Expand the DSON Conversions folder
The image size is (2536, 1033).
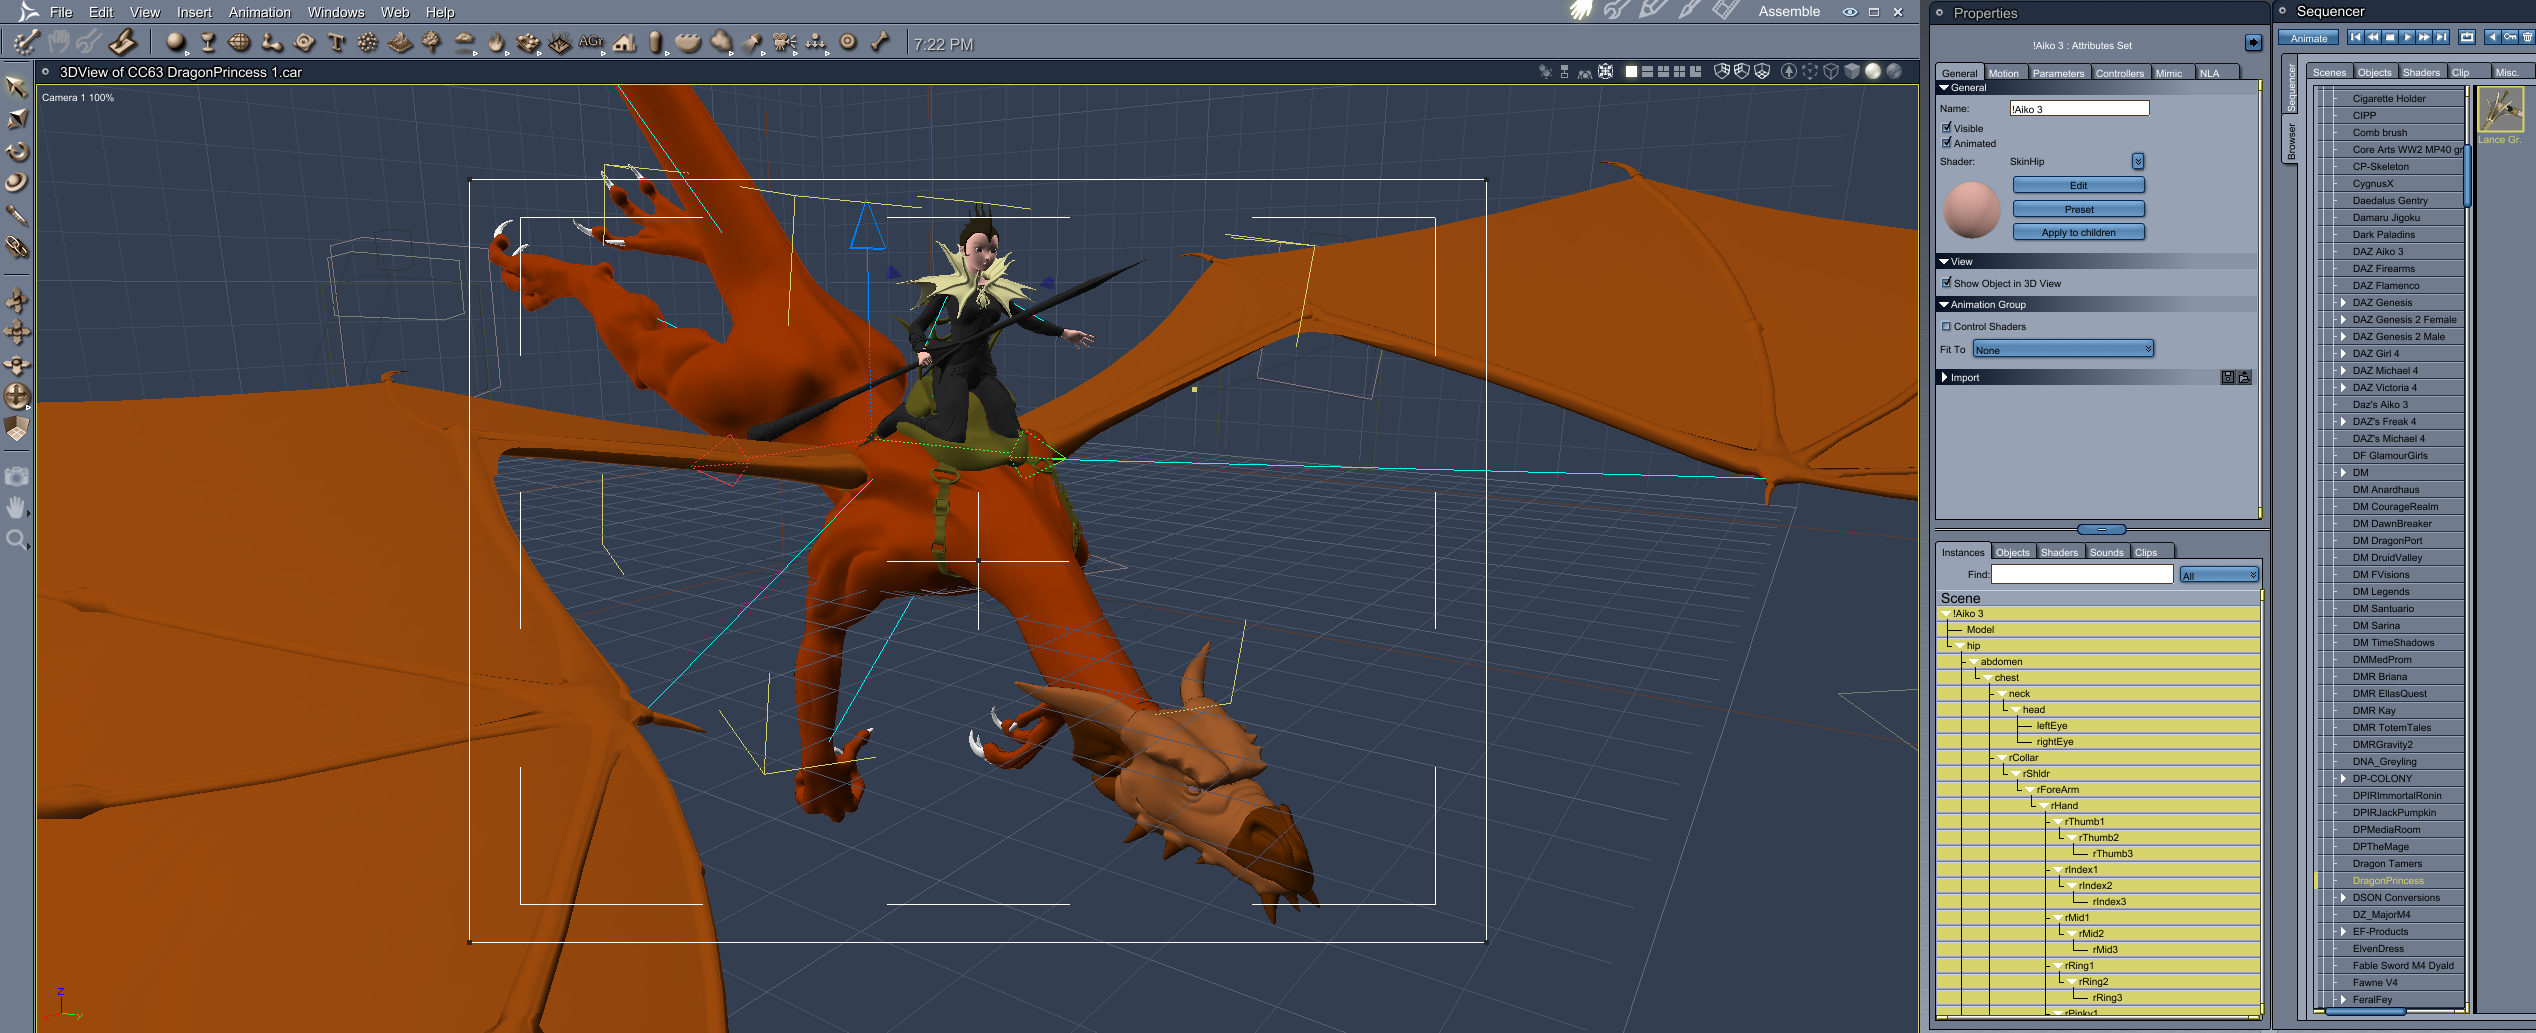[x=2343, y=897]
